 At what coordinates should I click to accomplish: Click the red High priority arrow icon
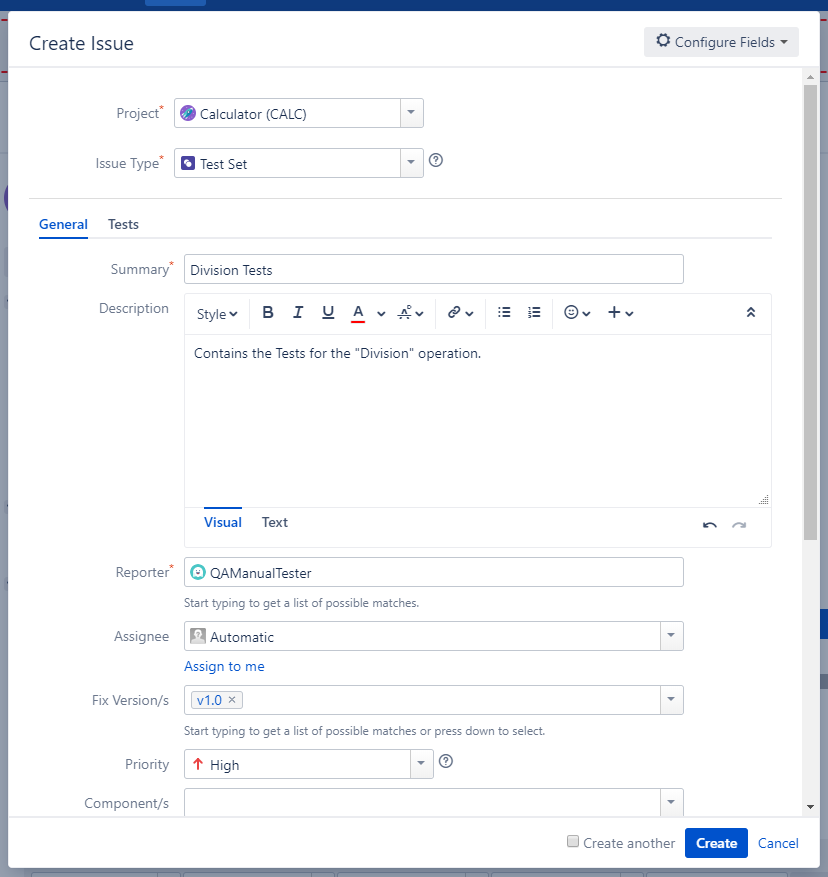pos(197,764)
